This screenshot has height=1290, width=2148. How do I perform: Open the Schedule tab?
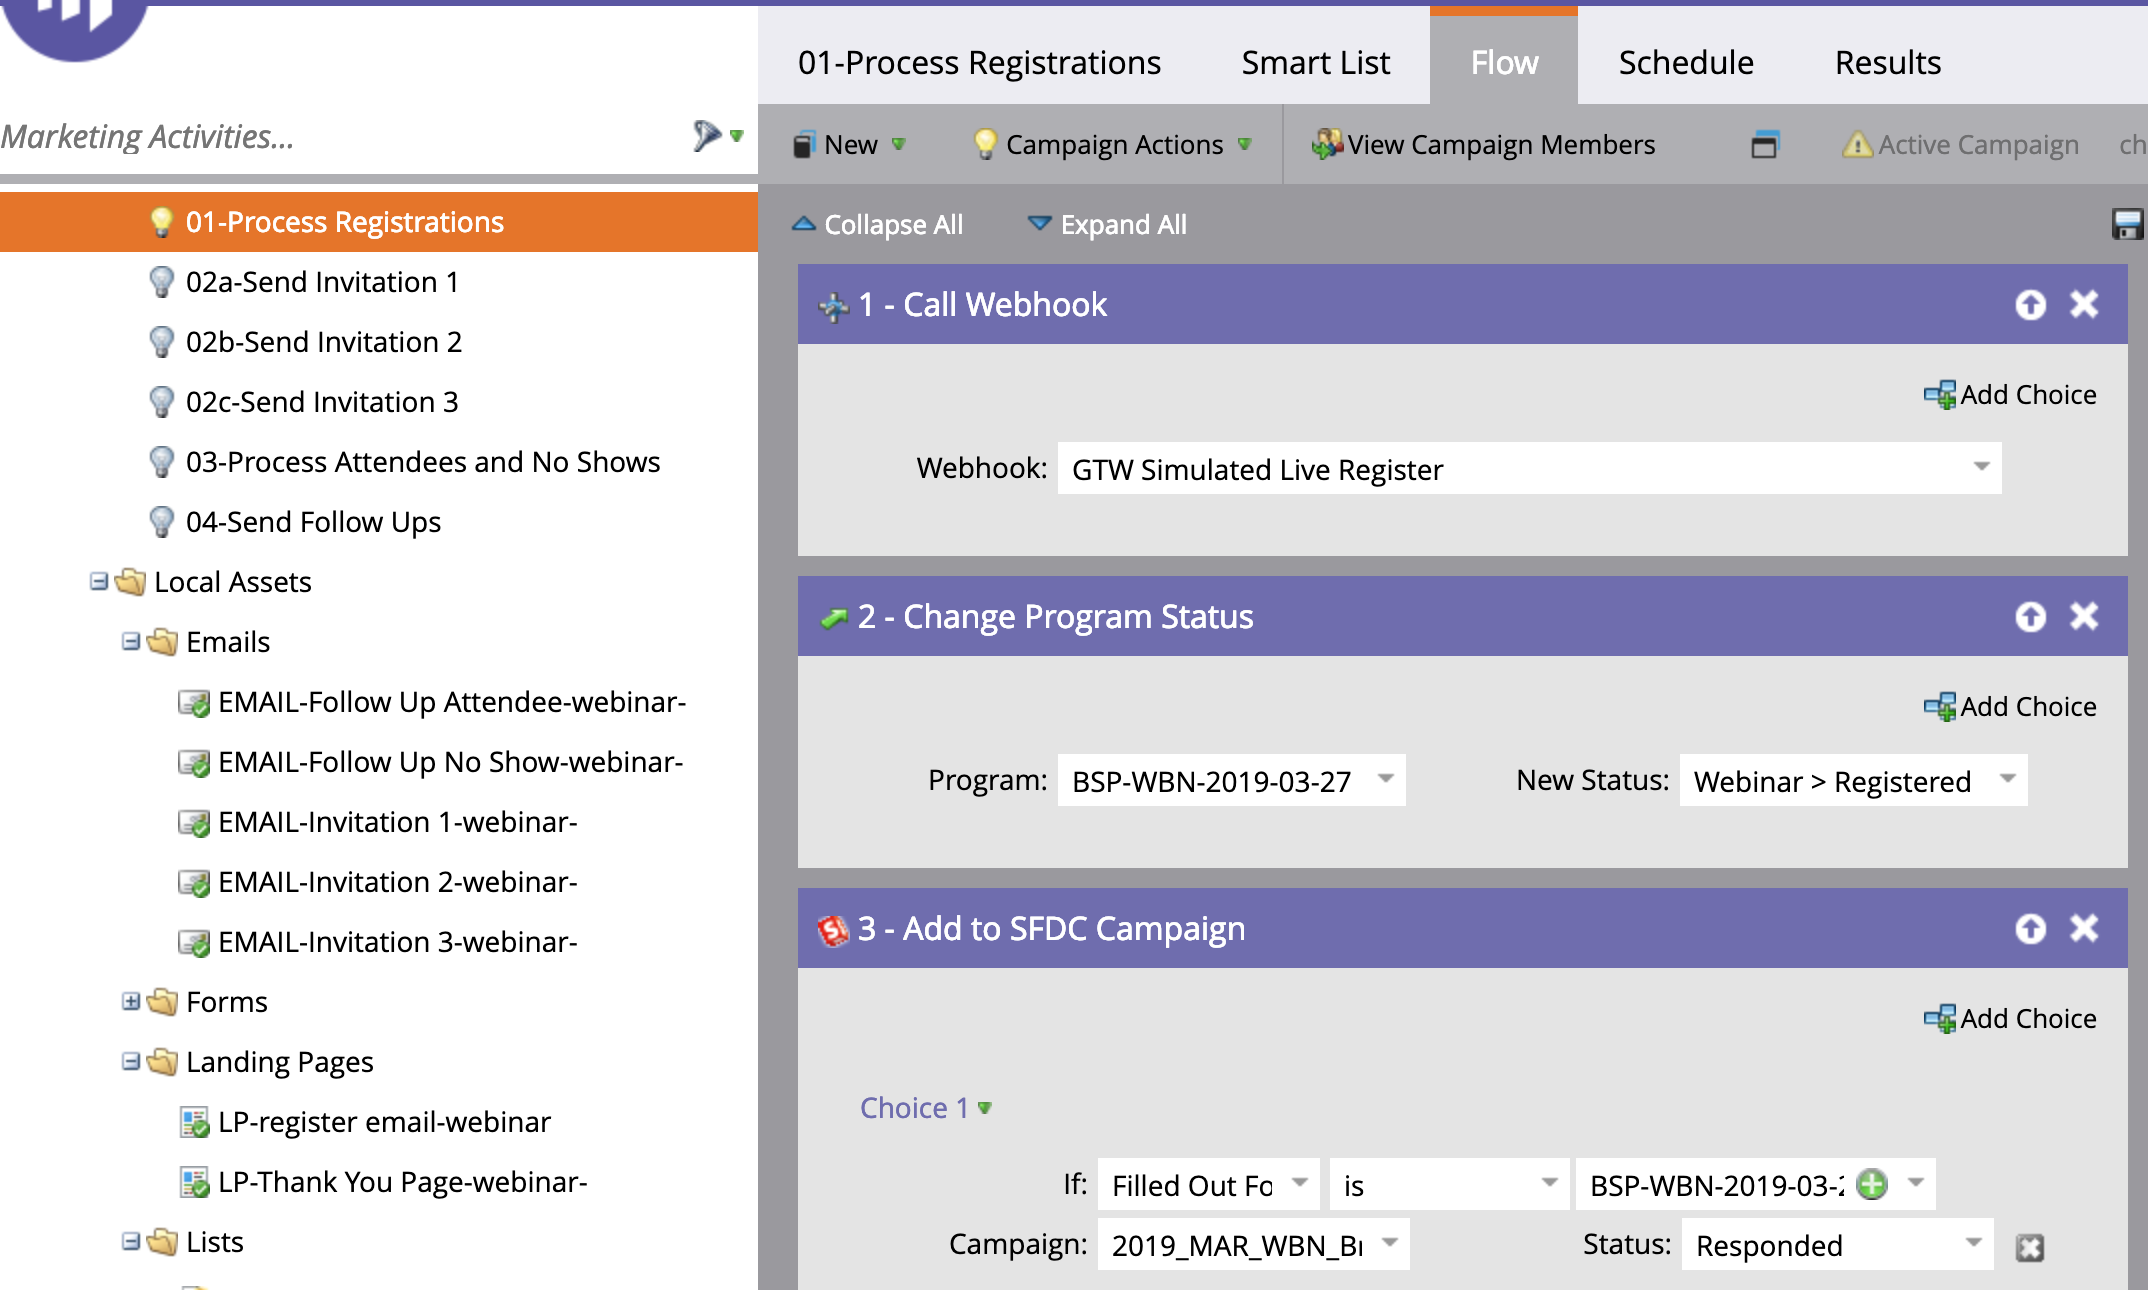tap(1685, 61)
